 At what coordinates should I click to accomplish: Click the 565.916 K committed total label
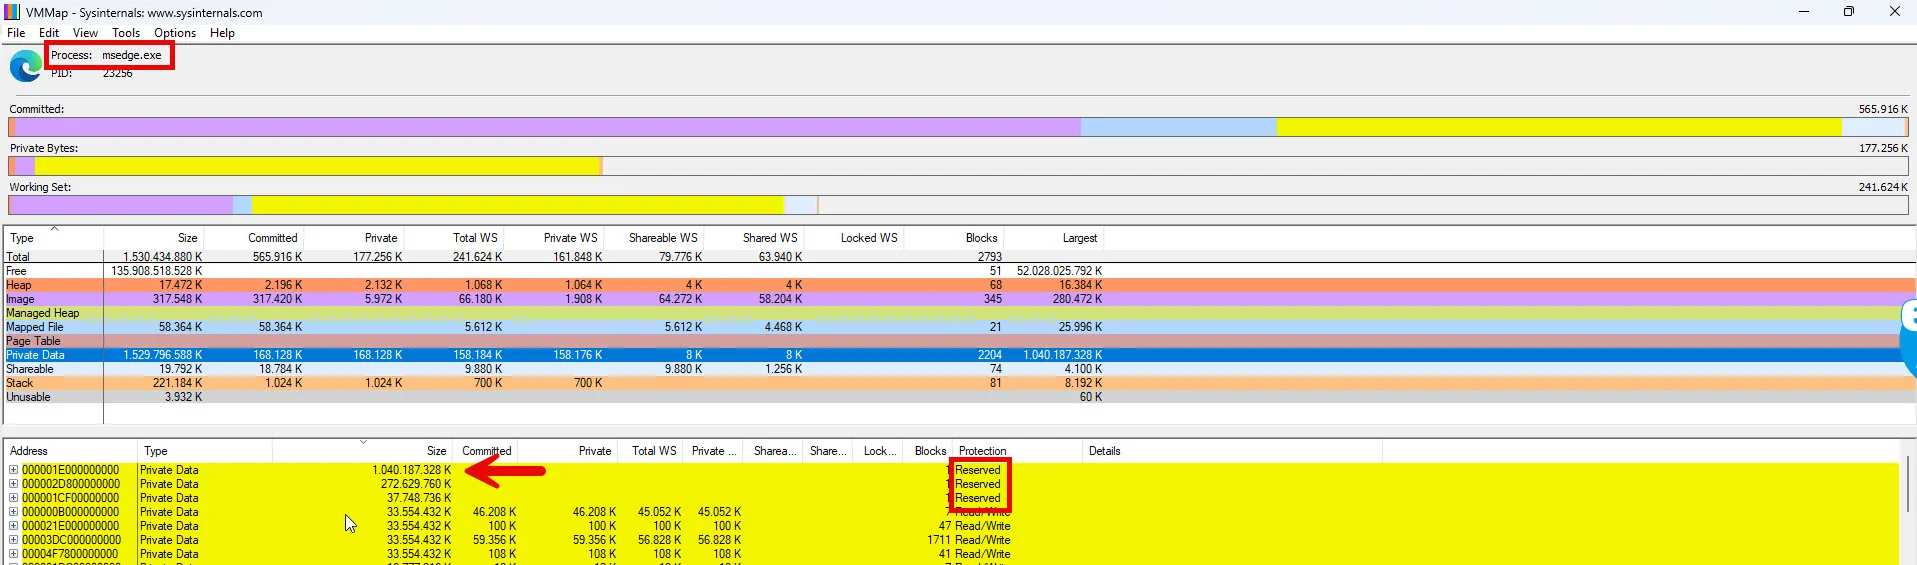(1882, 109)
